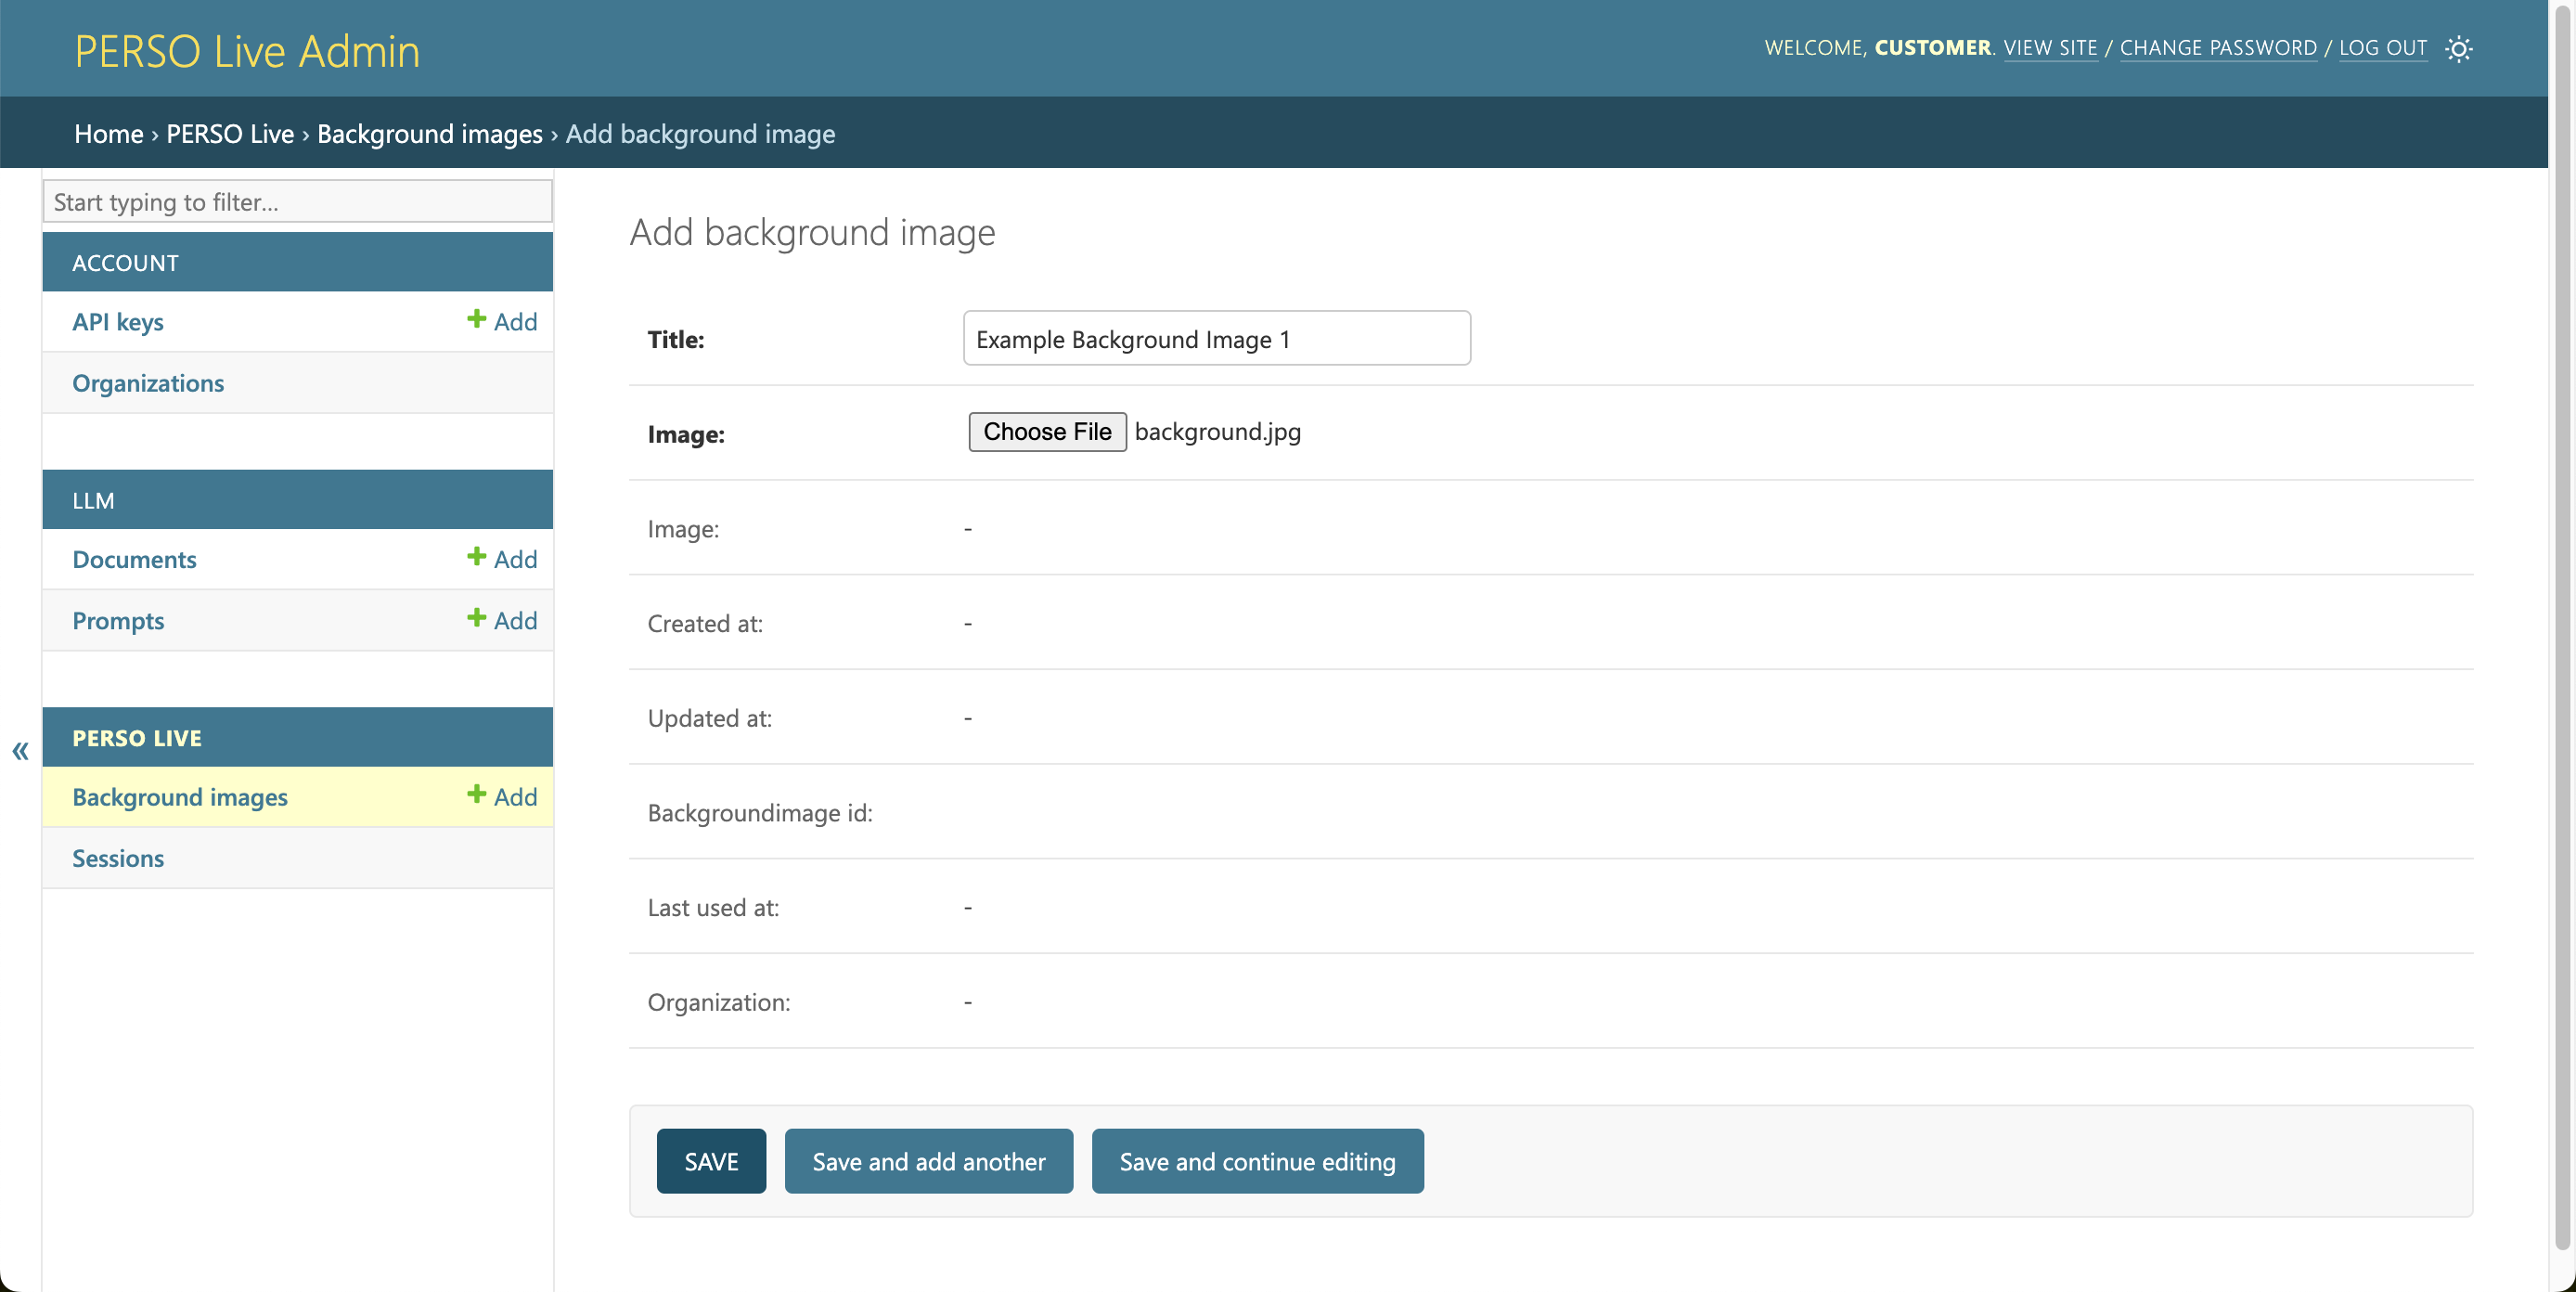Toggle the light/dark theme sun icon
The width and height of the screenshot is (2576, 1292).
2460,48
